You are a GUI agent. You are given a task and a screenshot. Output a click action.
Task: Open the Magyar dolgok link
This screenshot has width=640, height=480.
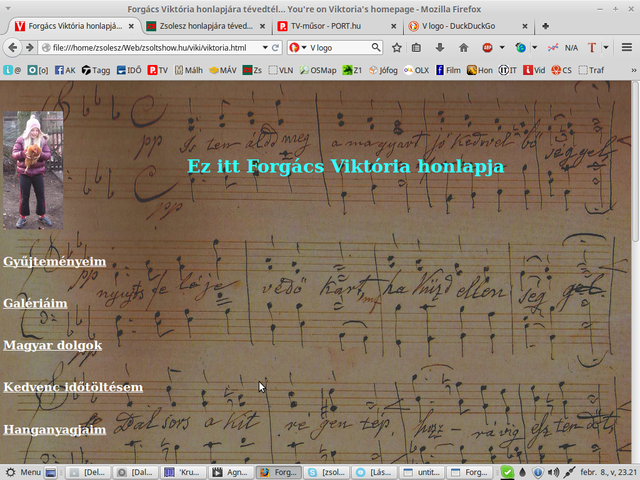(x=53, y=345)
